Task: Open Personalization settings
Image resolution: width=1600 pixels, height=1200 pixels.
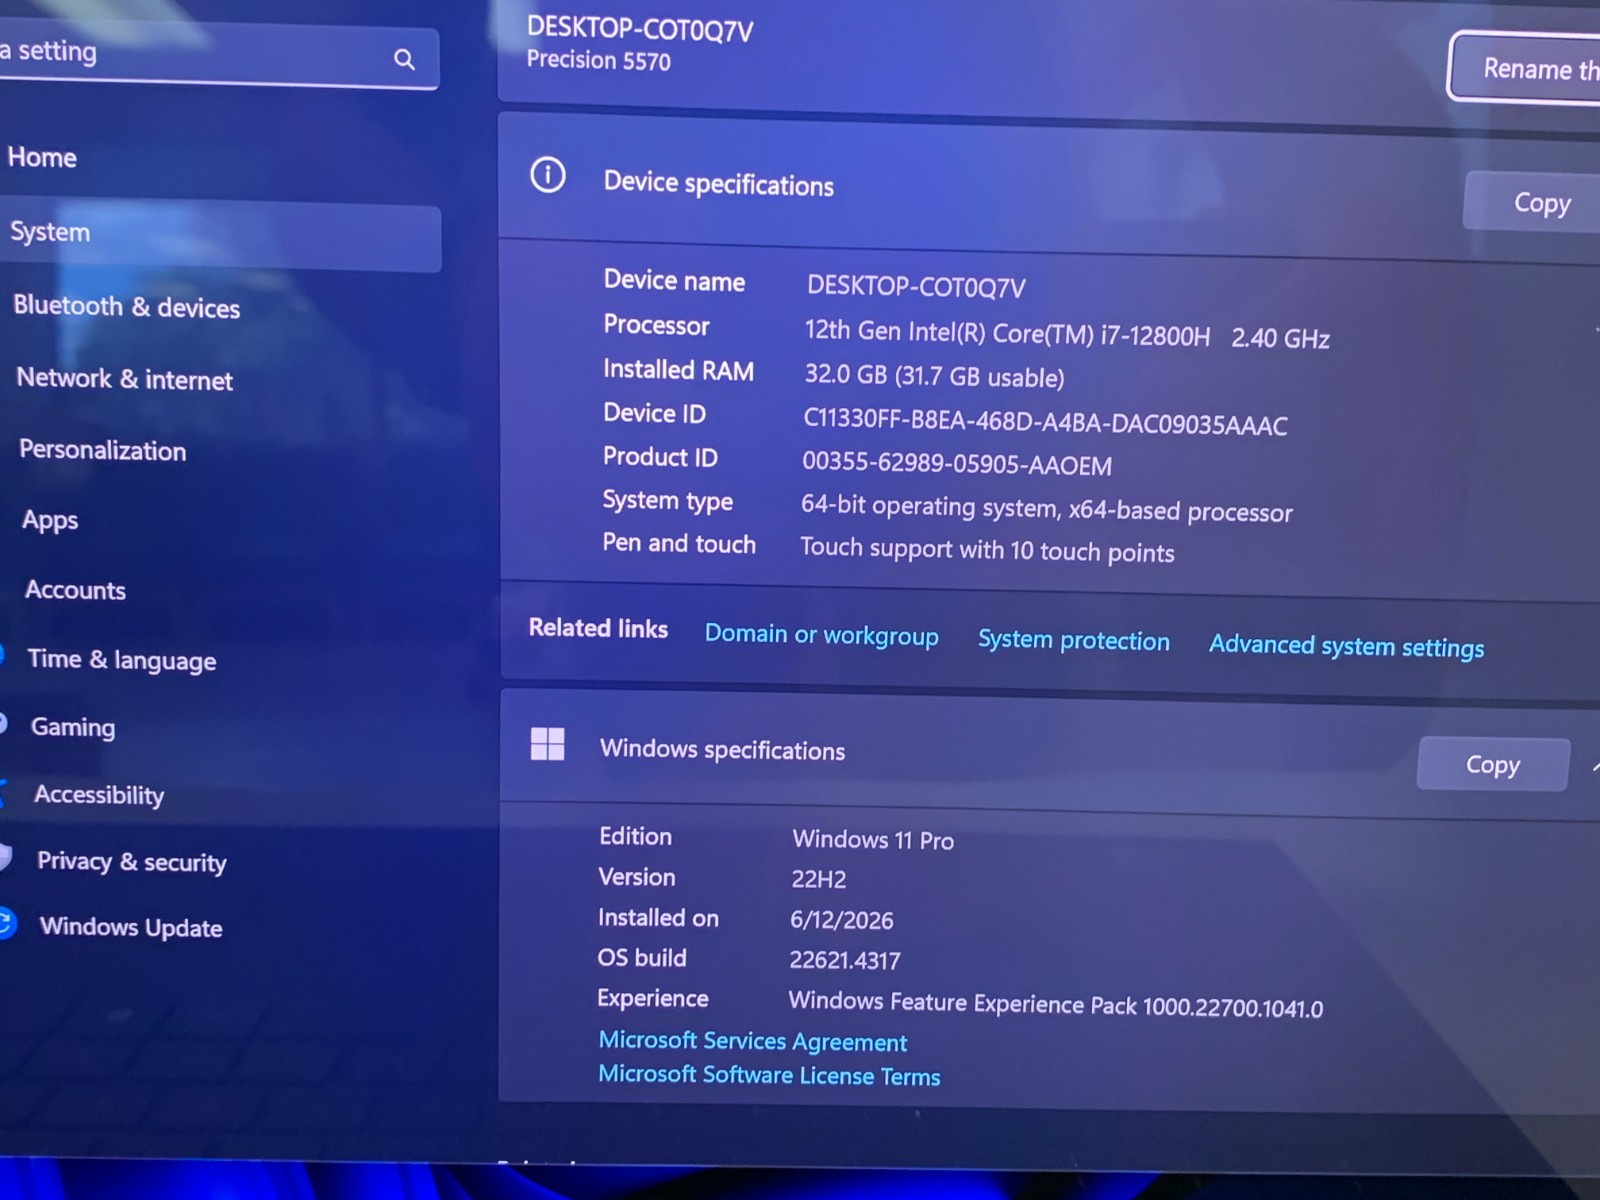Action: 102,450
